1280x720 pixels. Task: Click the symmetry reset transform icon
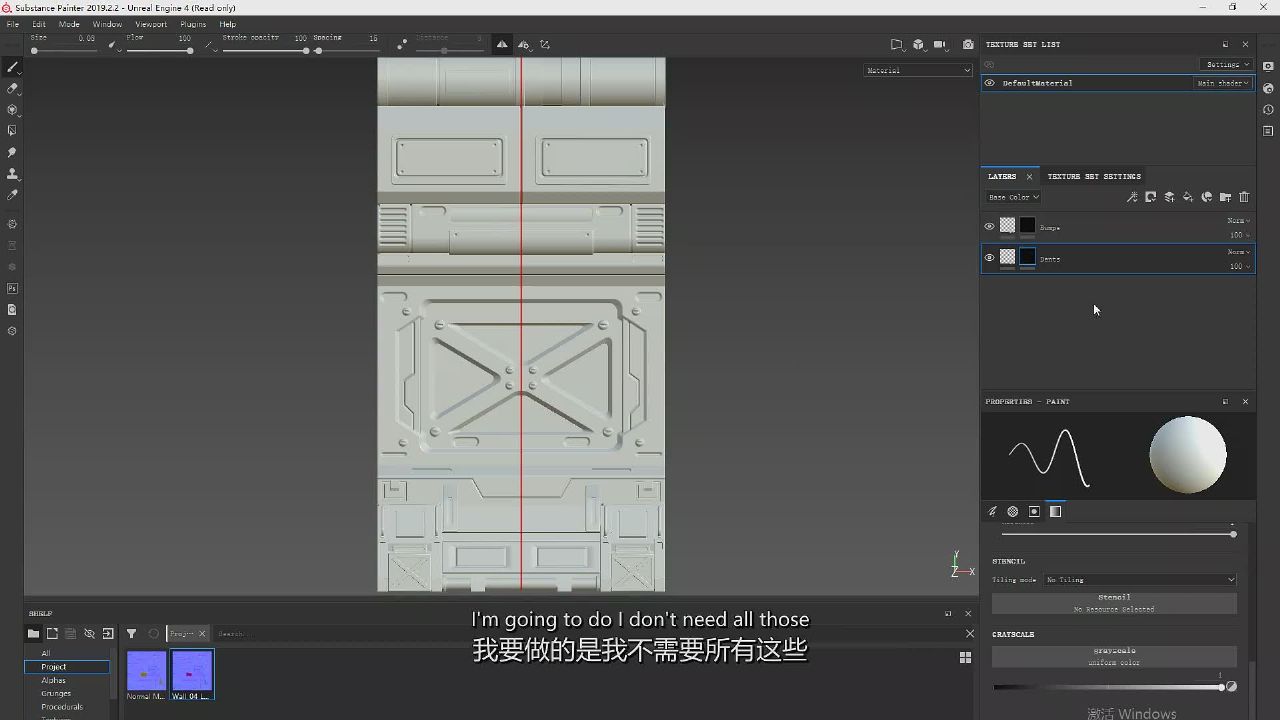pyautogui.click(x=545, y=44)
